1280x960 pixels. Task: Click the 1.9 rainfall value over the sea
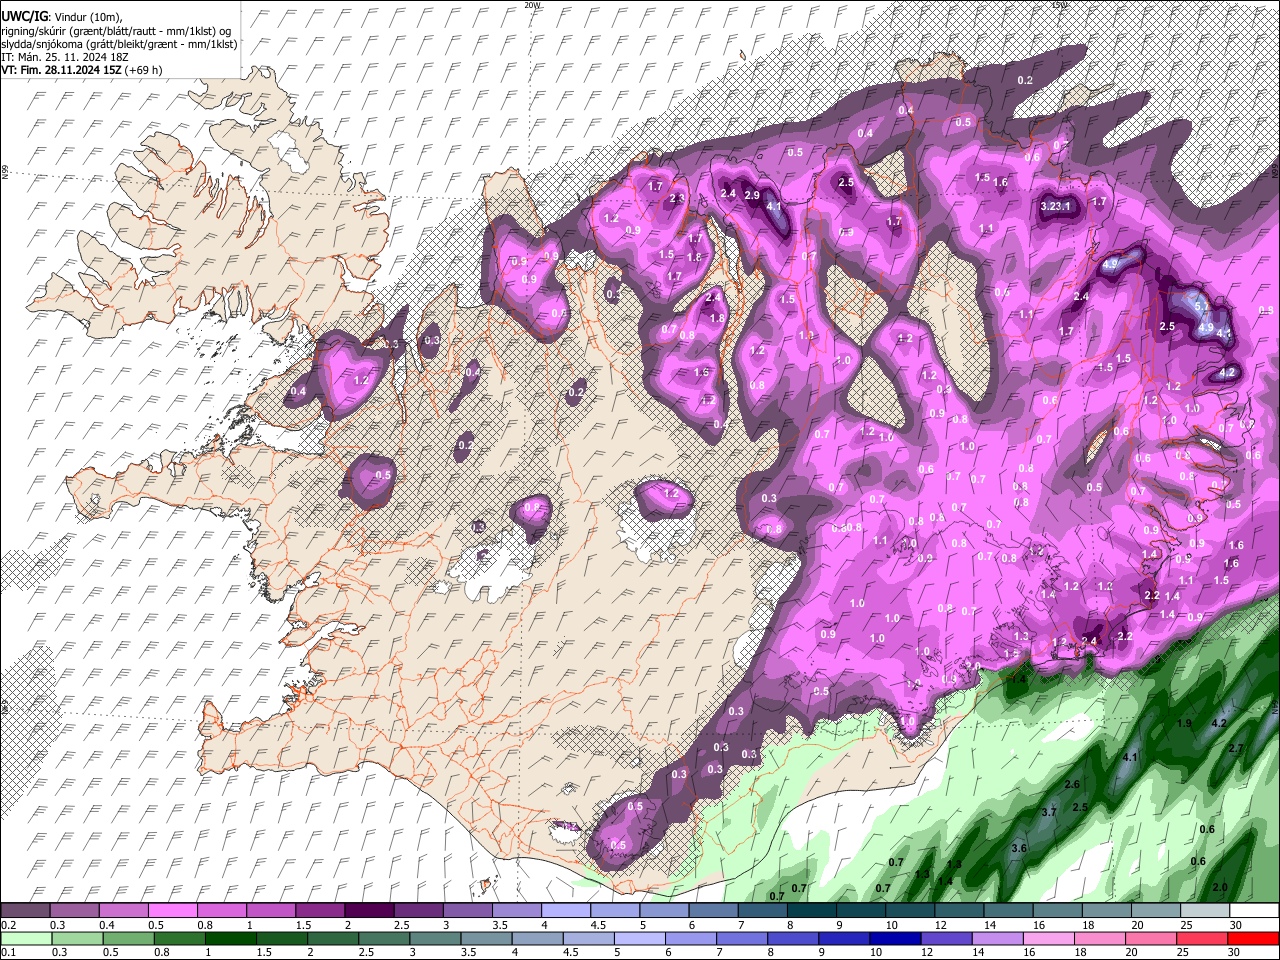click(x=1185, y=723)
